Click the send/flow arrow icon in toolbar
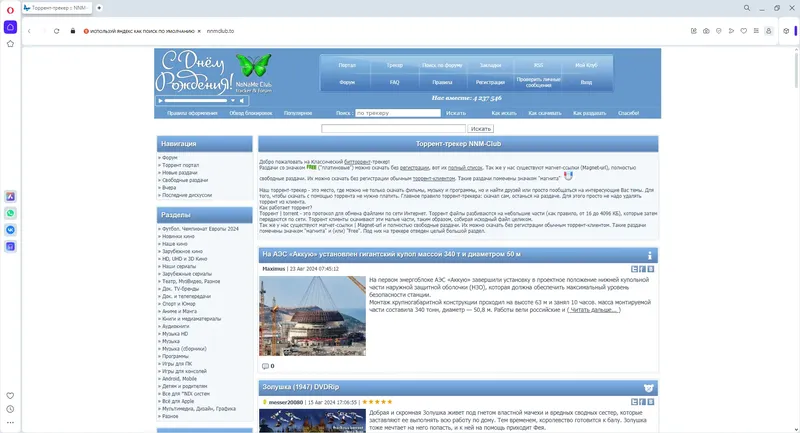The image size is (800, 433). point(731,31)
